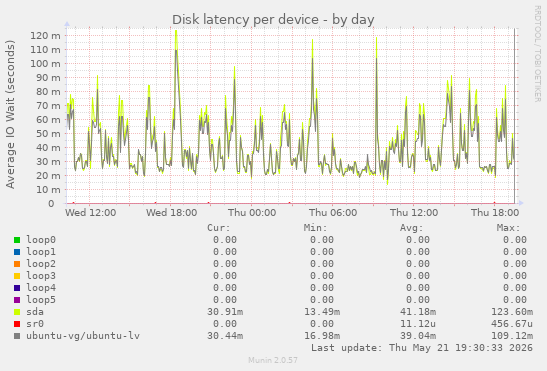
Task: Select the loop5 legend label
Action: 41,300
